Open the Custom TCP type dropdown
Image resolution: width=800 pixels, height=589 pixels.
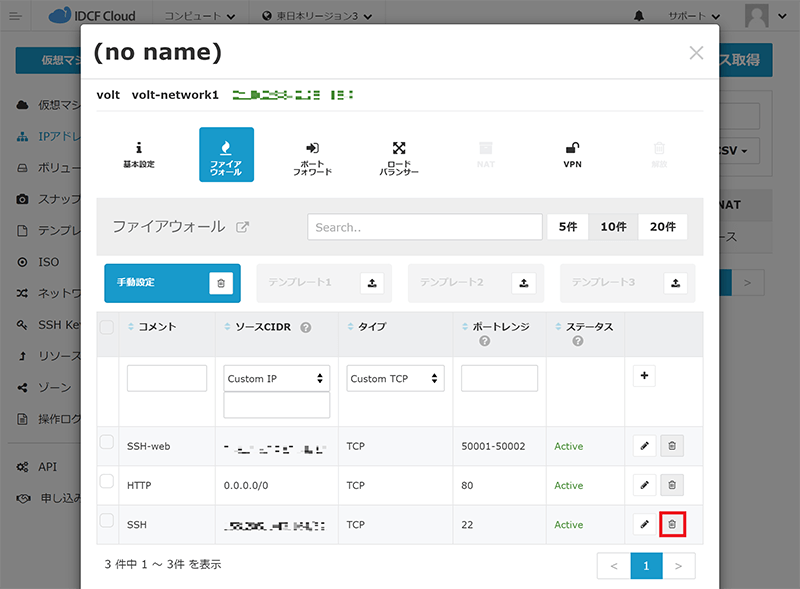click(395, 378)
